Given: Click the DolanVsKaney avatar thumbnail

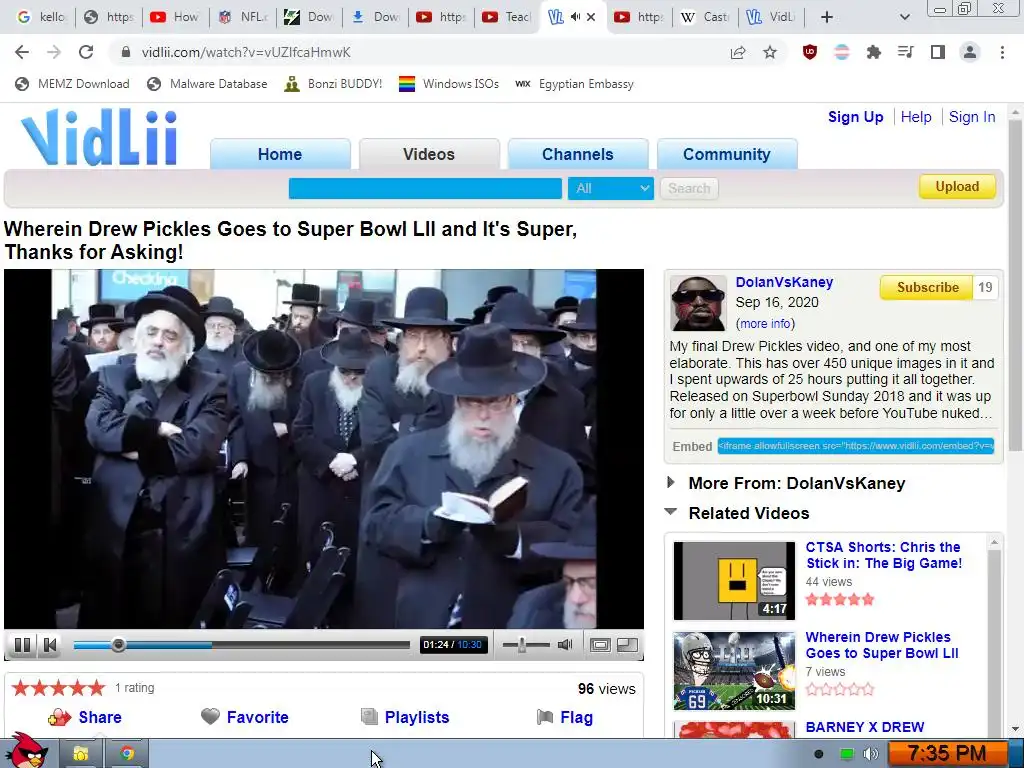Looking at the screenshot, I should (698, 303).
